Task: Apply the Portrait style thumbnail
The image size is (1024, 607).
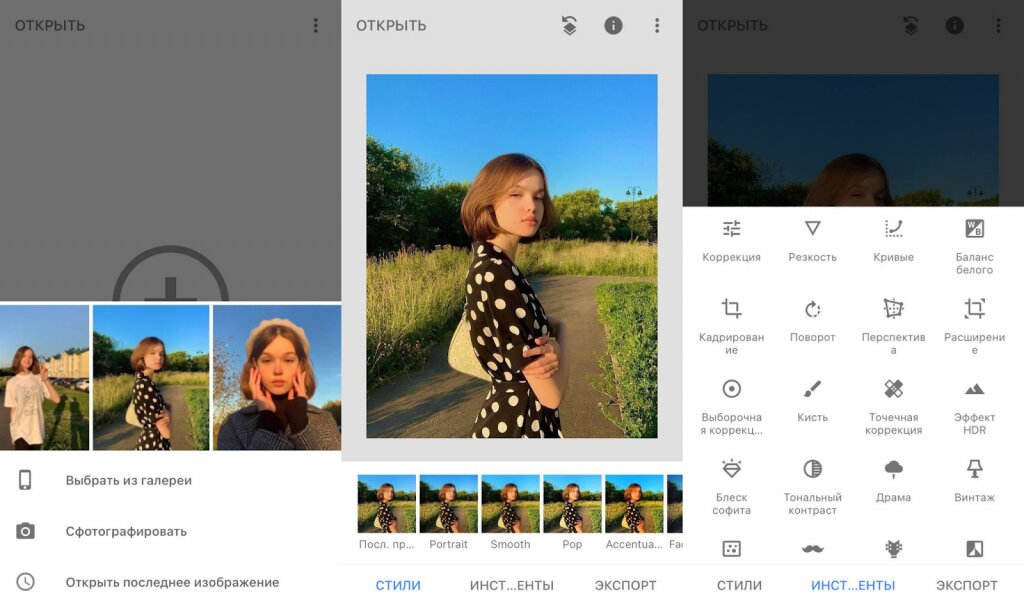Action: pyautogui.click(x=448, y=505)
